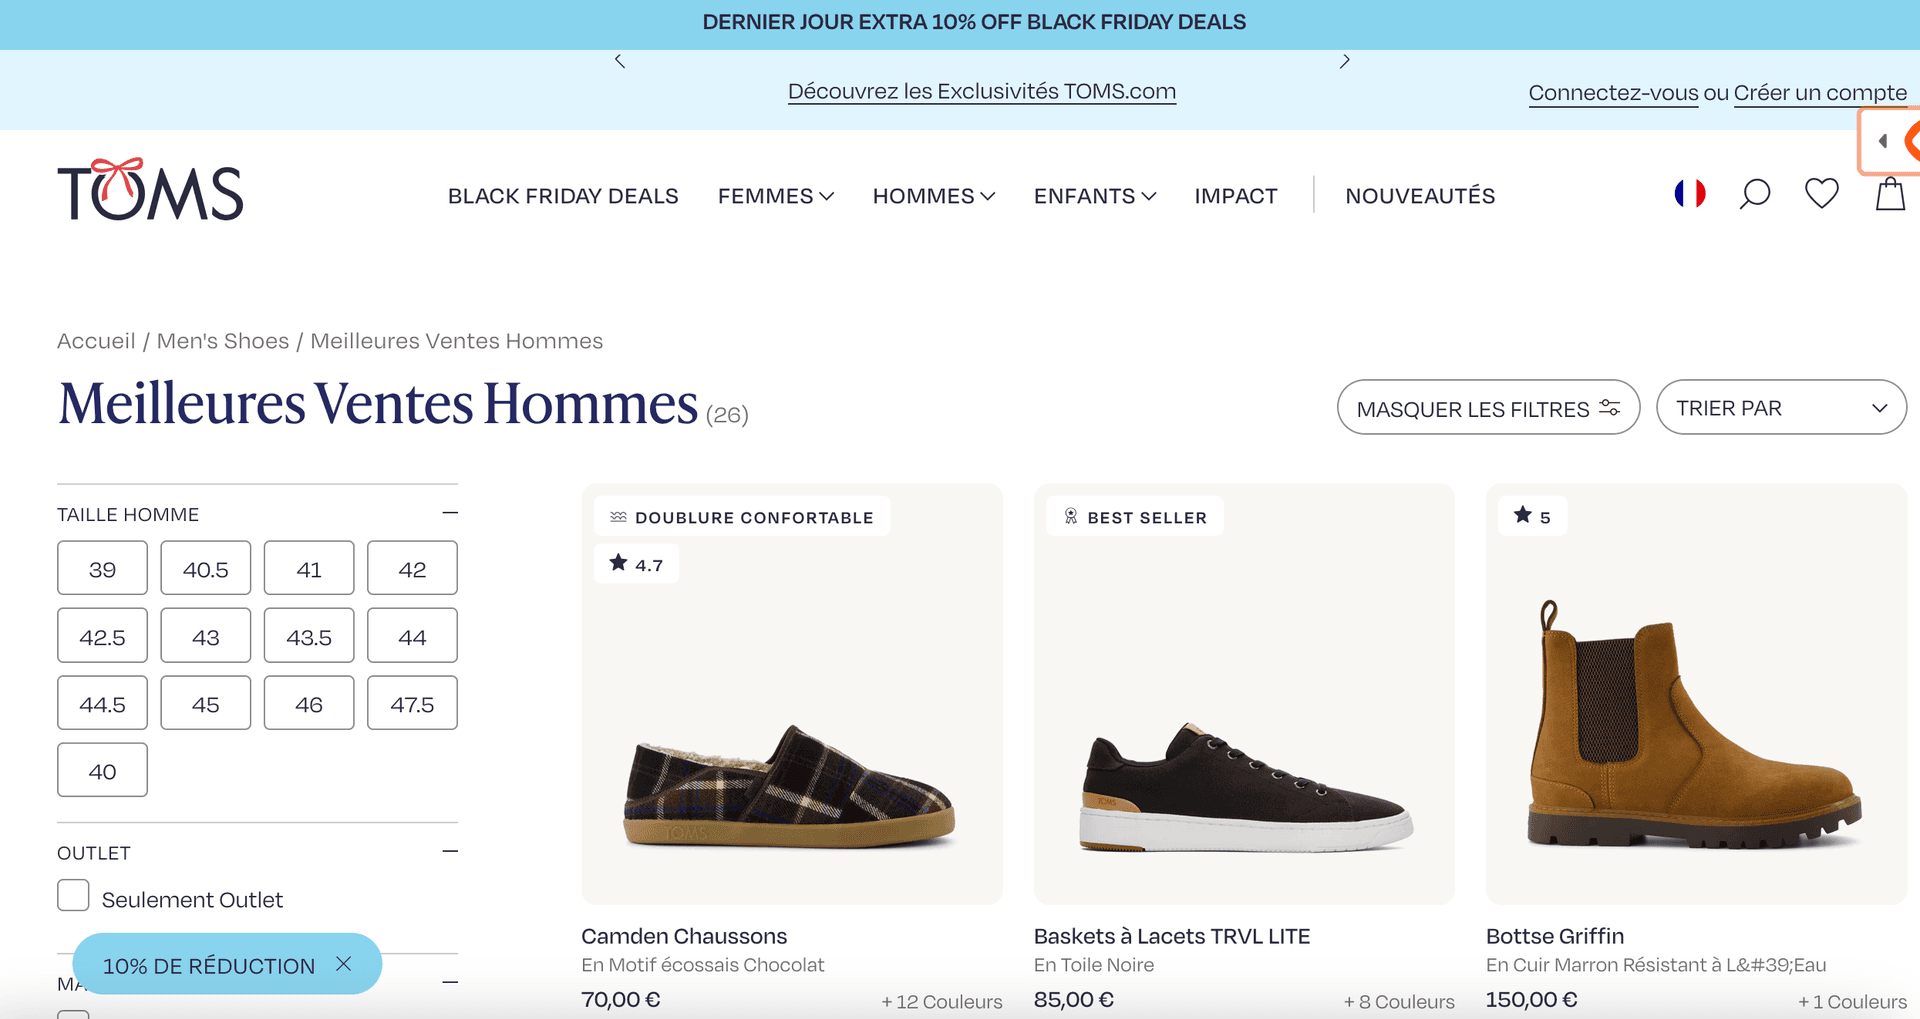The height and width of the screenshot is (1019, 1920).
Task: Click the right carousel arrow in the banner
Action: click(x=1345, y=60)
